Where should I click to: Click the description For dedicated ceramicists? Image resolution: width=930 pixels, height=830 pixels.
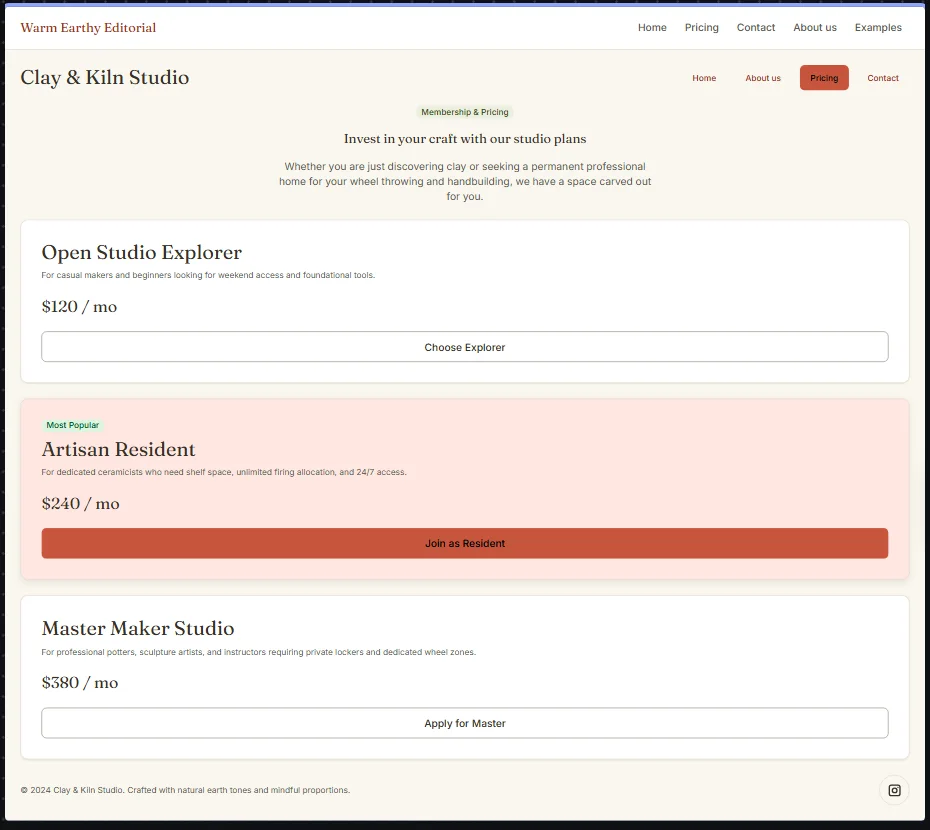click(x=224, y=472)
